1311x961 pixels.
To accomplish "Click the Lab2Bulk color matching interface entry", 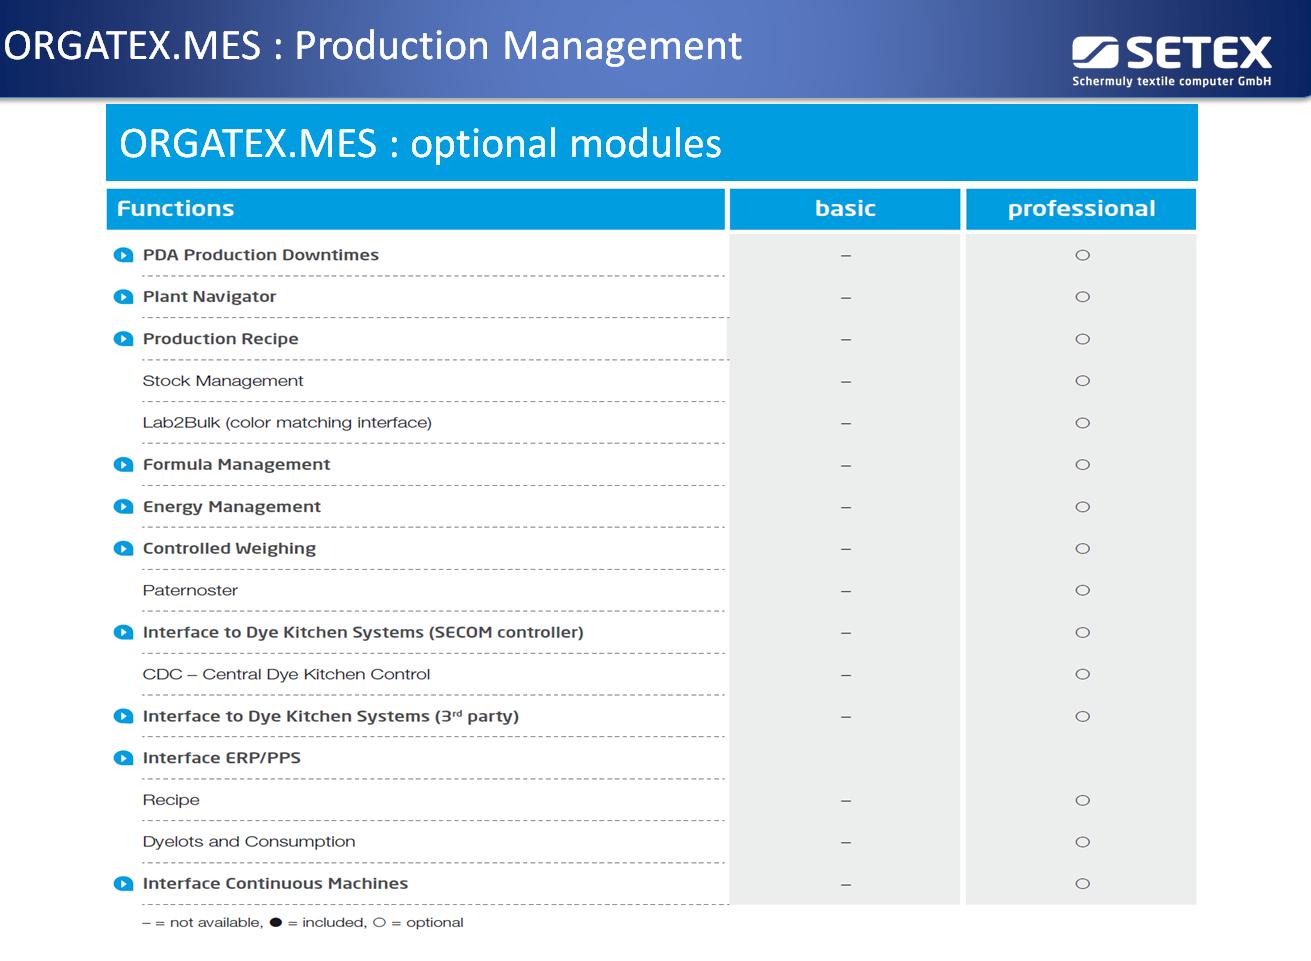I will point(287,423).
